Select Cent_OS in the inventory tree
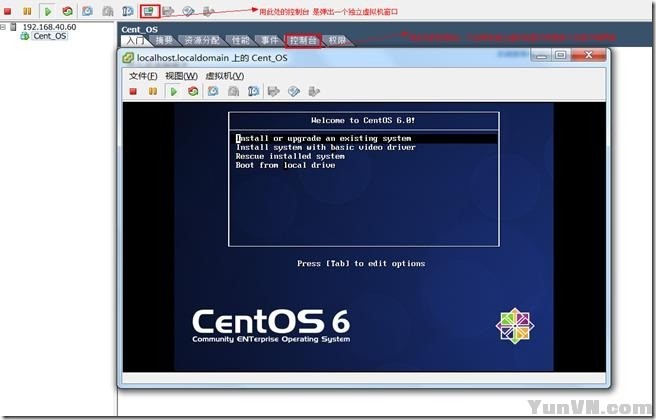The width and height of the screenshot is (656, 420). pyautogui.click(x=49, y=36)
